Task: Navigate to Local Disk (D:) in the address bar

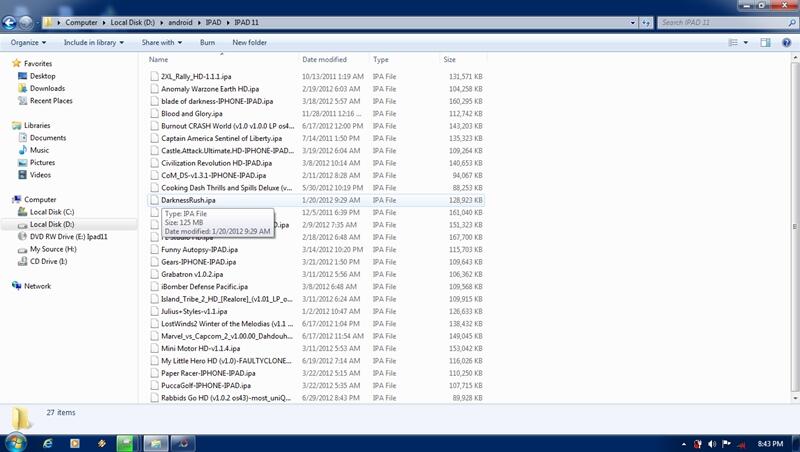Action: (132, 22)
